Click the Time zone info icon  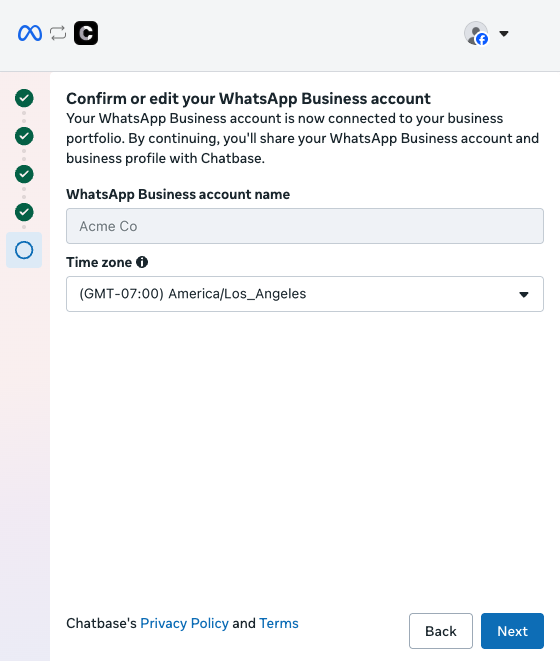point(142,262)
